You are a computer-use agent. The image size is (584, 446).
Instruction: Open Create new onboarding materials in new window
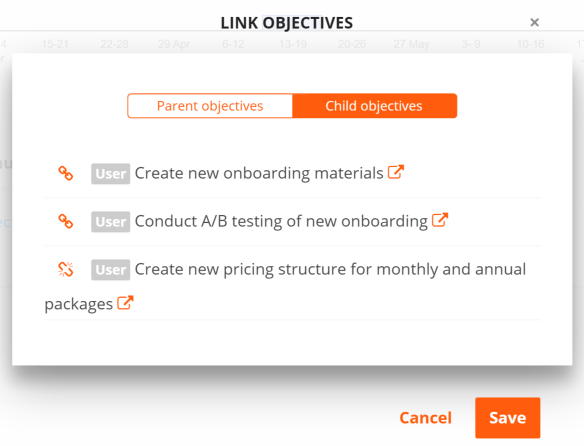coord(396,172)
